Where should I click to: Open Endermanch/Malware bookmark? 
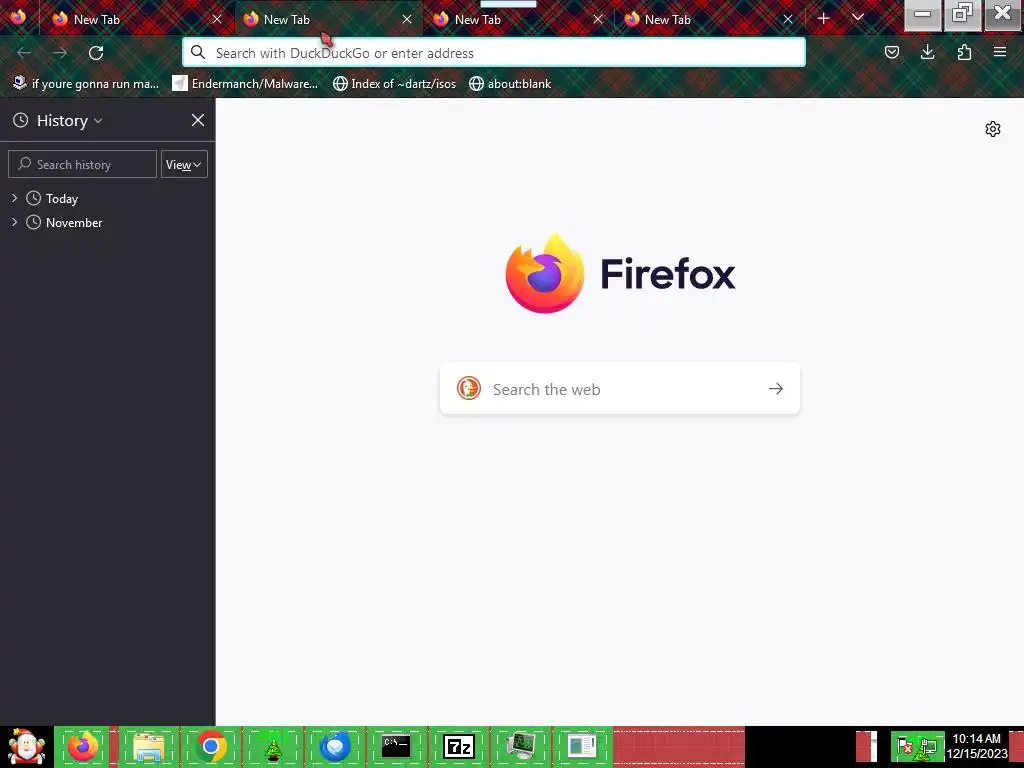(x=245, y=84)
